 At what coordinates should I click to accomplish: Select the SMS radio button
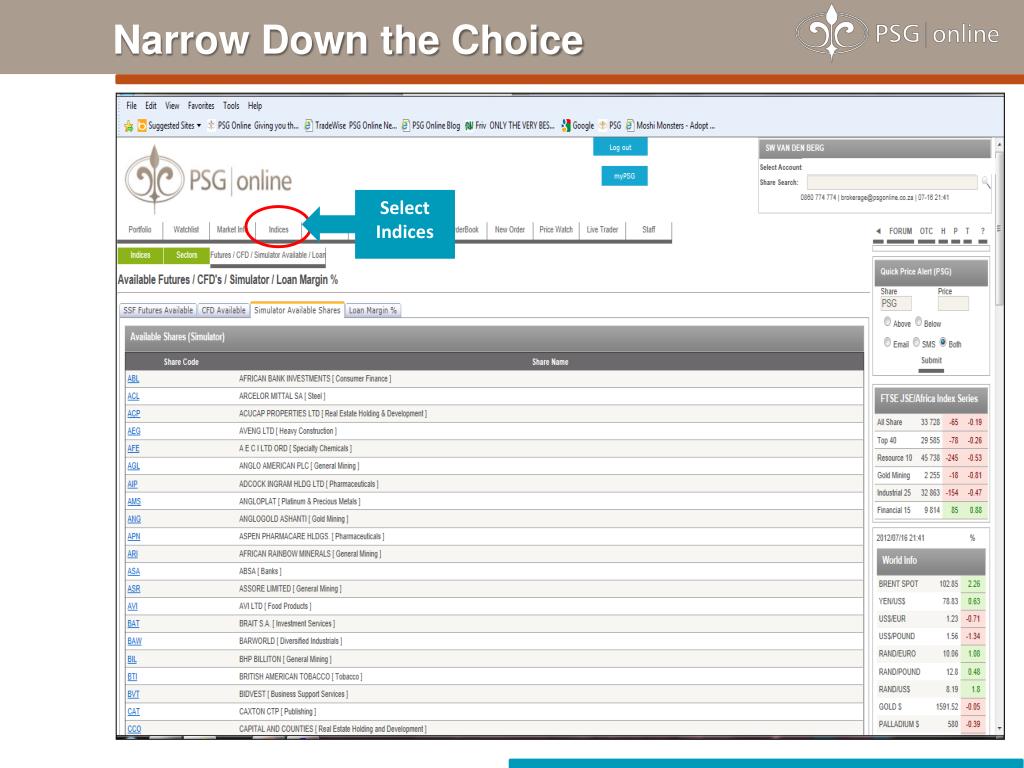pyautogui.click(x=916, y=343)
